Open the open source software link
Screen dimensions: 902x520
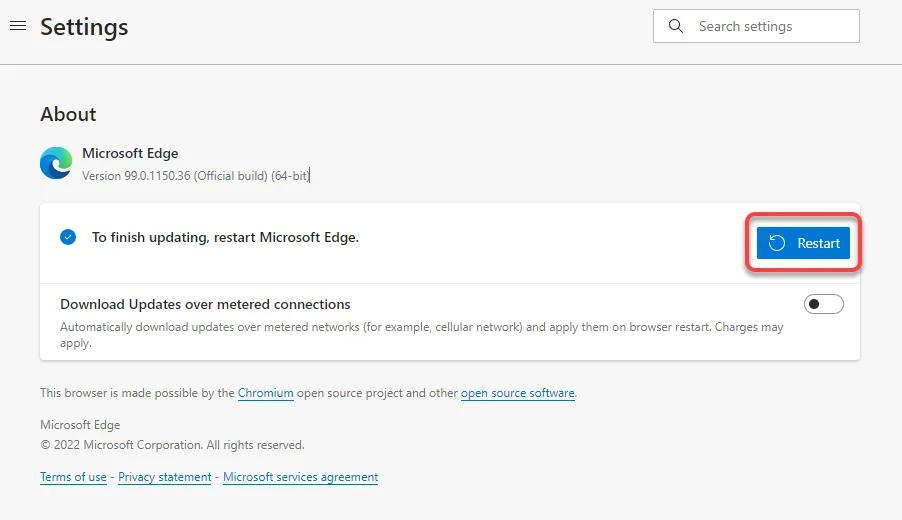coord(518,393)
